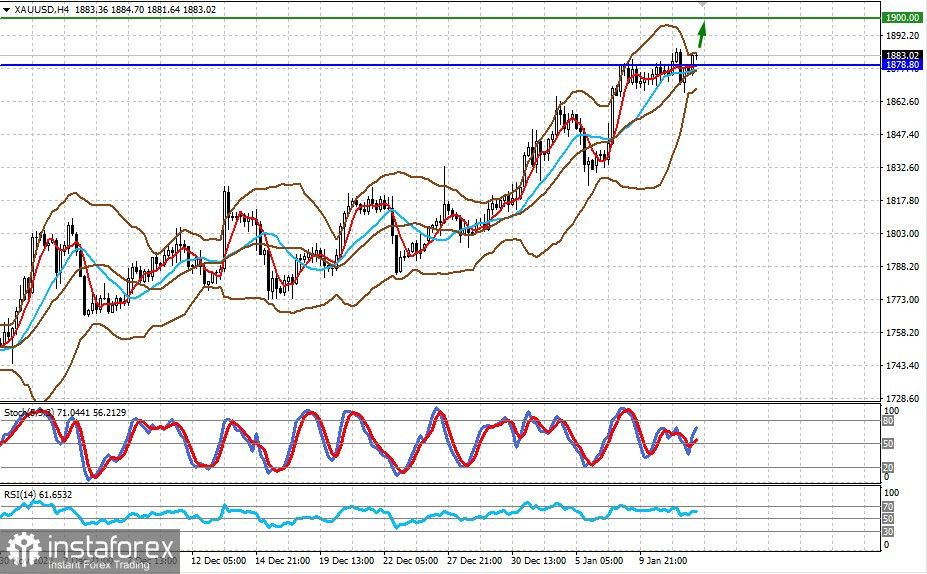This screenshot has height=574, width=927.
Task: Click the 1832.60 price axis label
Action: click(x=902, y=168)
